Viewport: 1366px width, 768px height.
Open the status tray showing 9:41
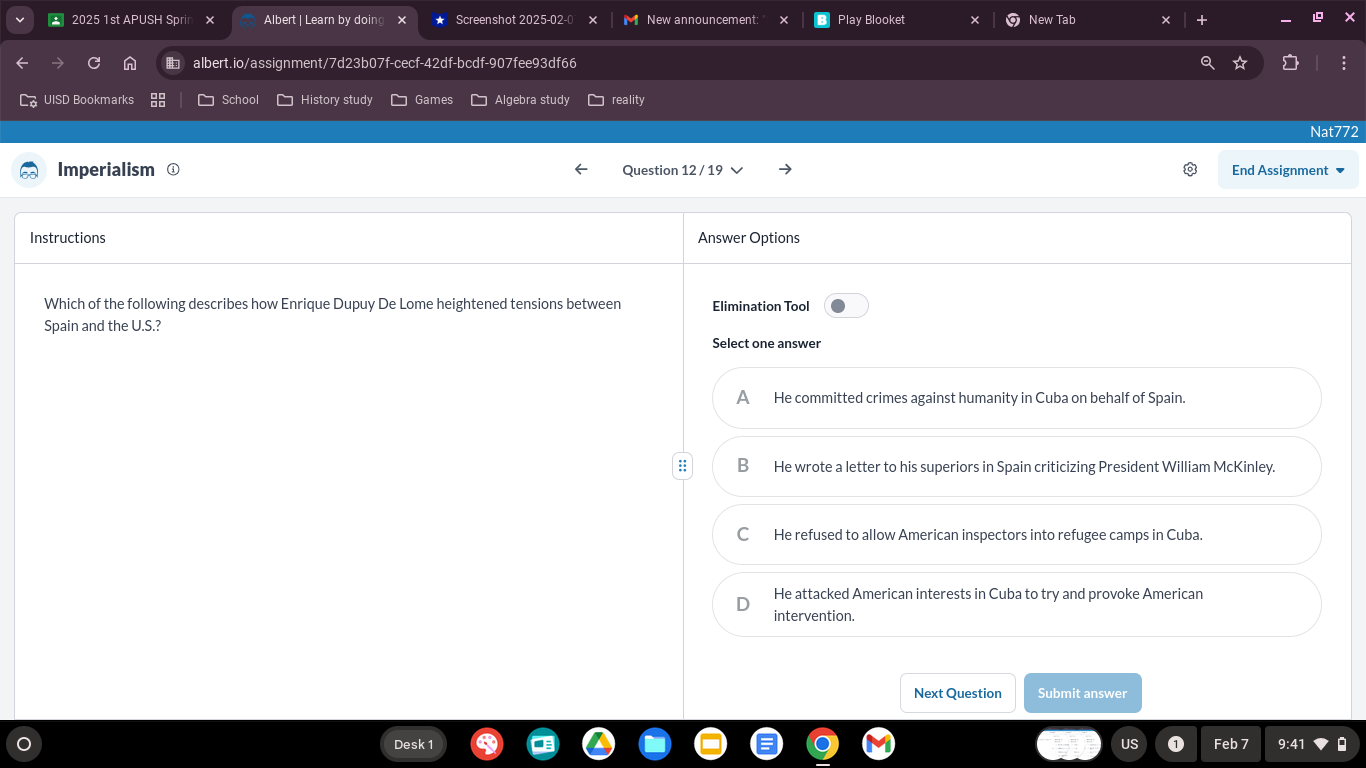click(x=1312, y=744)
